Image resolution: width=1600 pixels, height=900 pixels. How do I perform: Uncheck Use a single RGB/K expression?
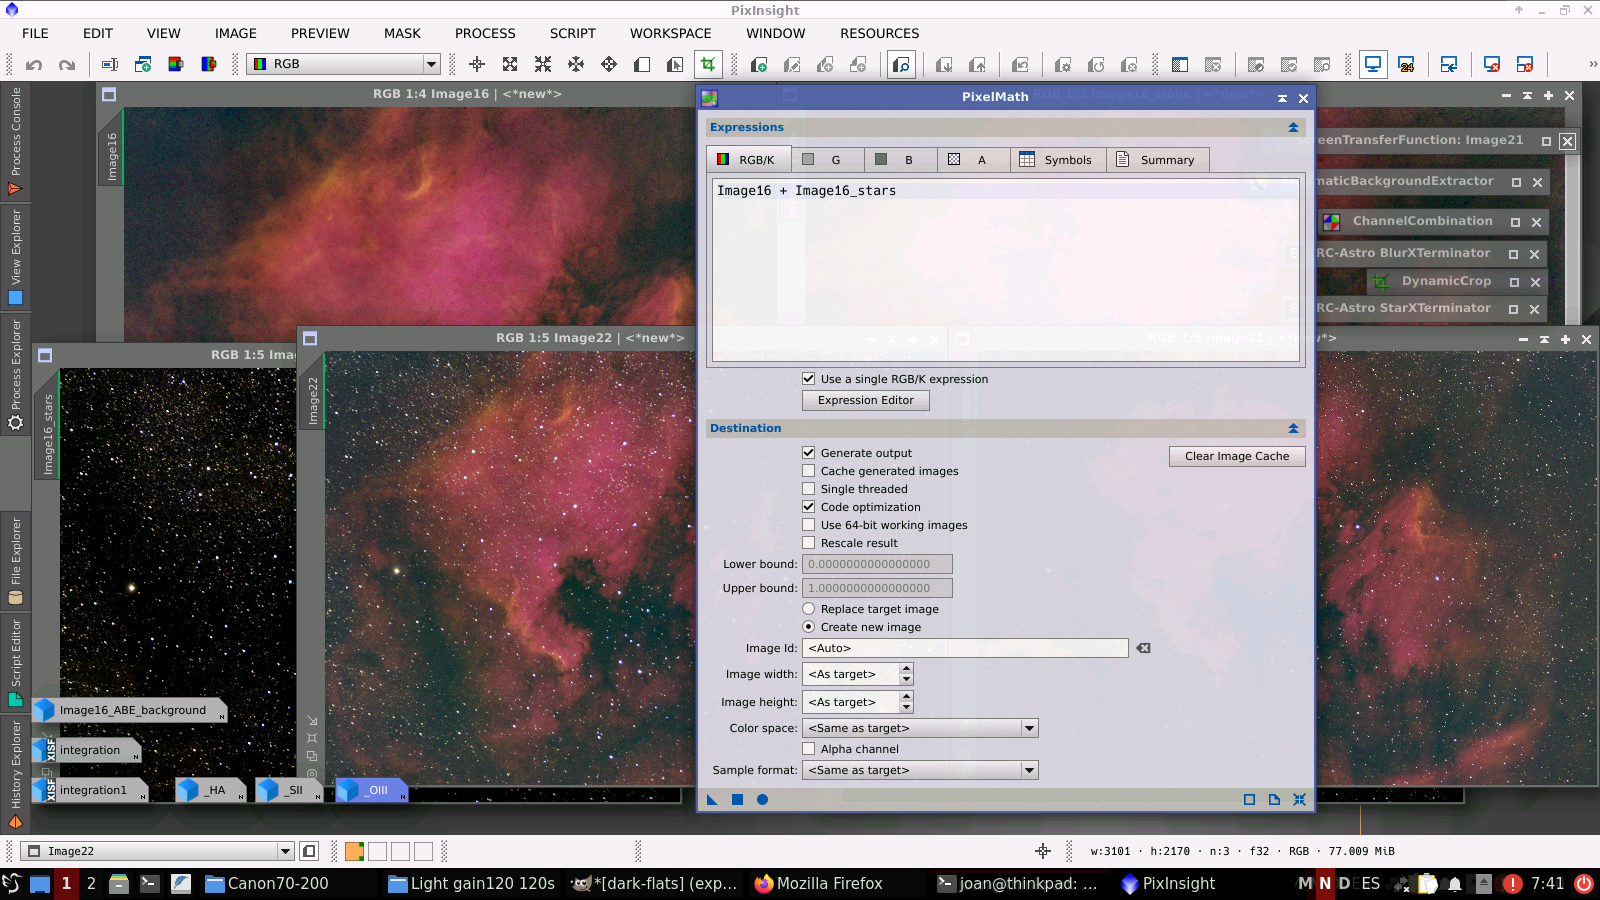coord(809,379)
